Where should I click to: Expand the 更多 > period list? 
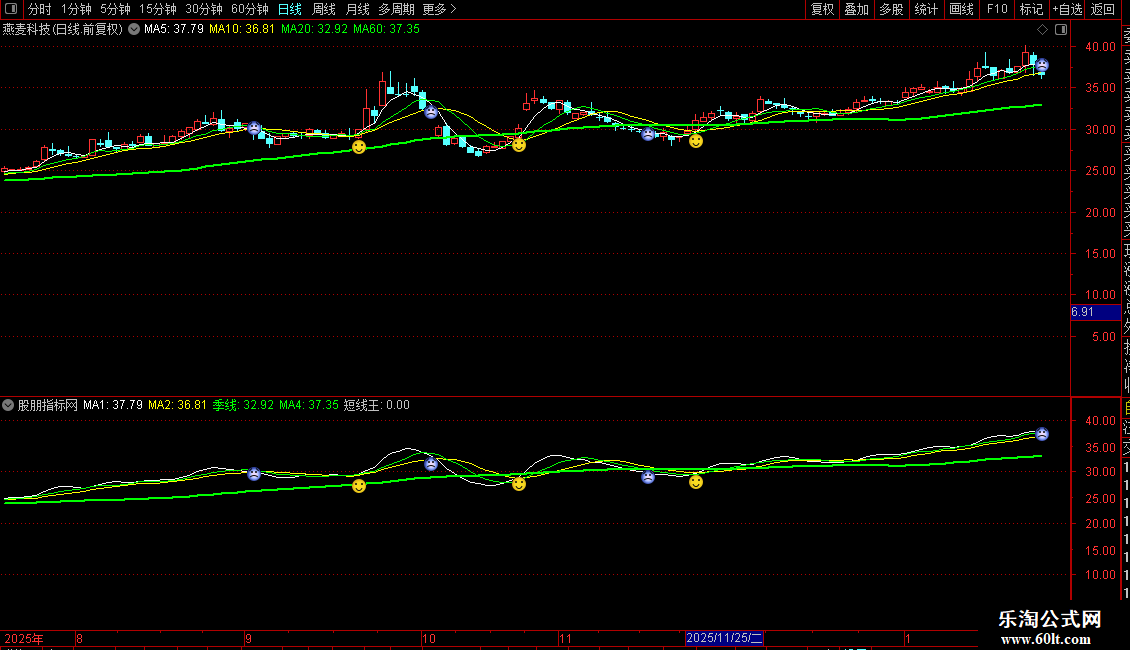(439, 9)
